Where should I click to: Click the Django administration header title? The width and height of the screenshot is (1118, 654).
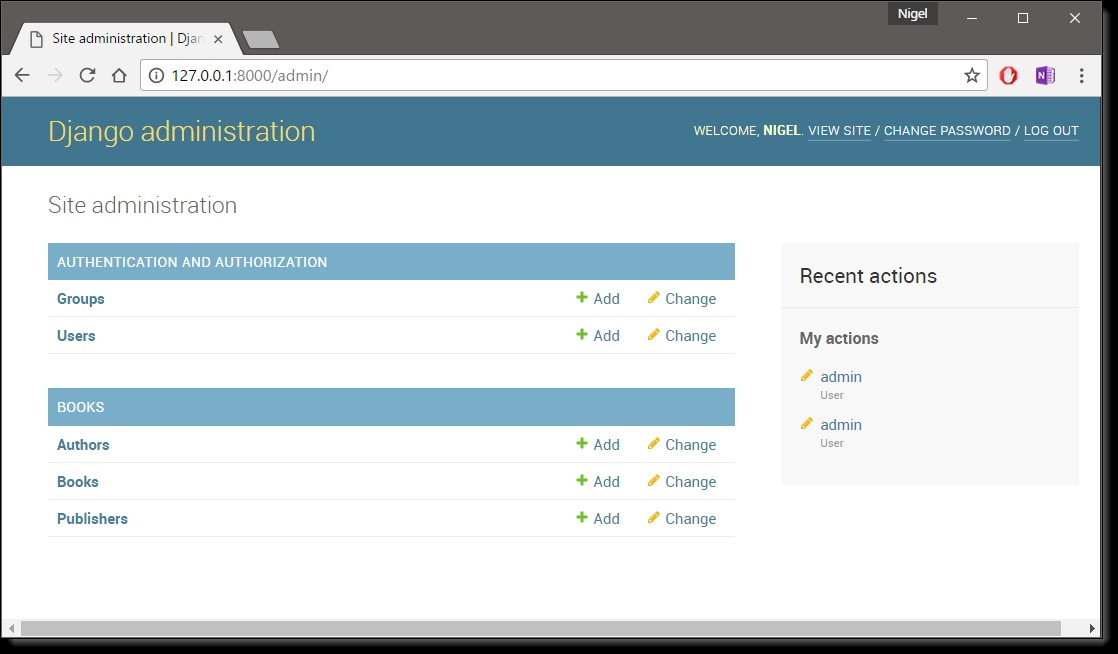[181, 131]
